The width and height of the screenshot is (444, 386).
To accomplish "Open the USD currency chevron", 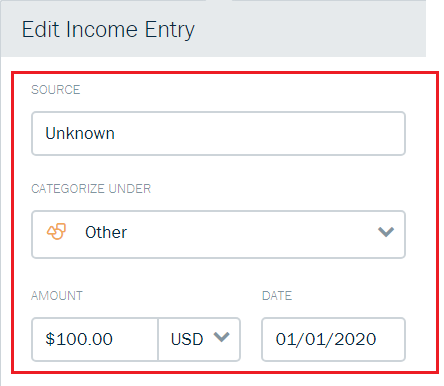I will (x=222, y=337).
